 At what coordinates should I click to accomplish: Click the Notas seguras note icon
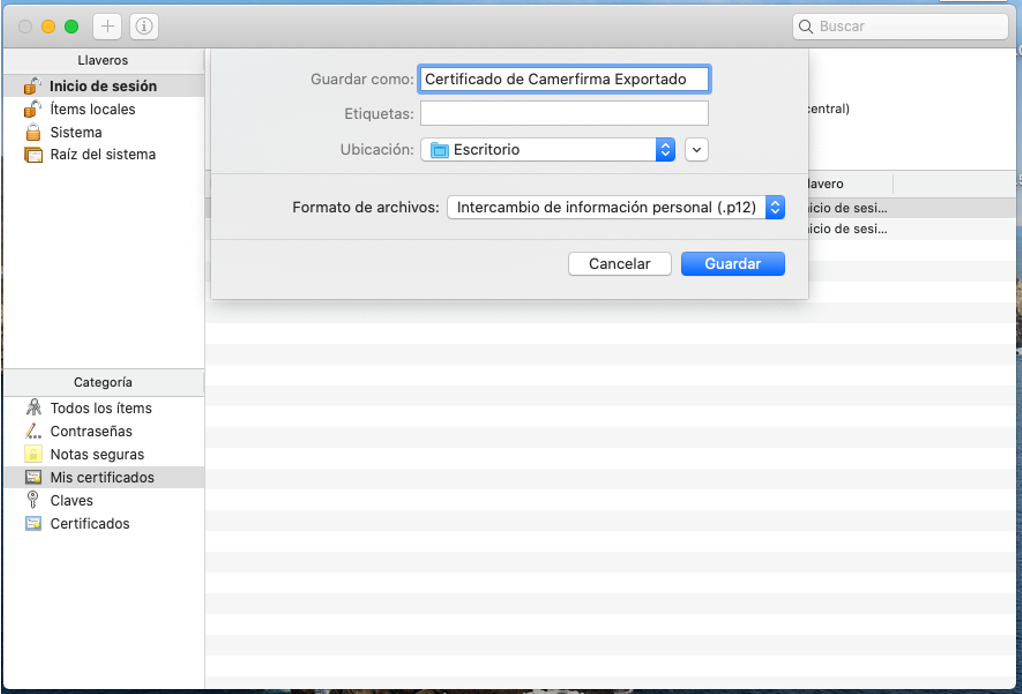point(33,454)
